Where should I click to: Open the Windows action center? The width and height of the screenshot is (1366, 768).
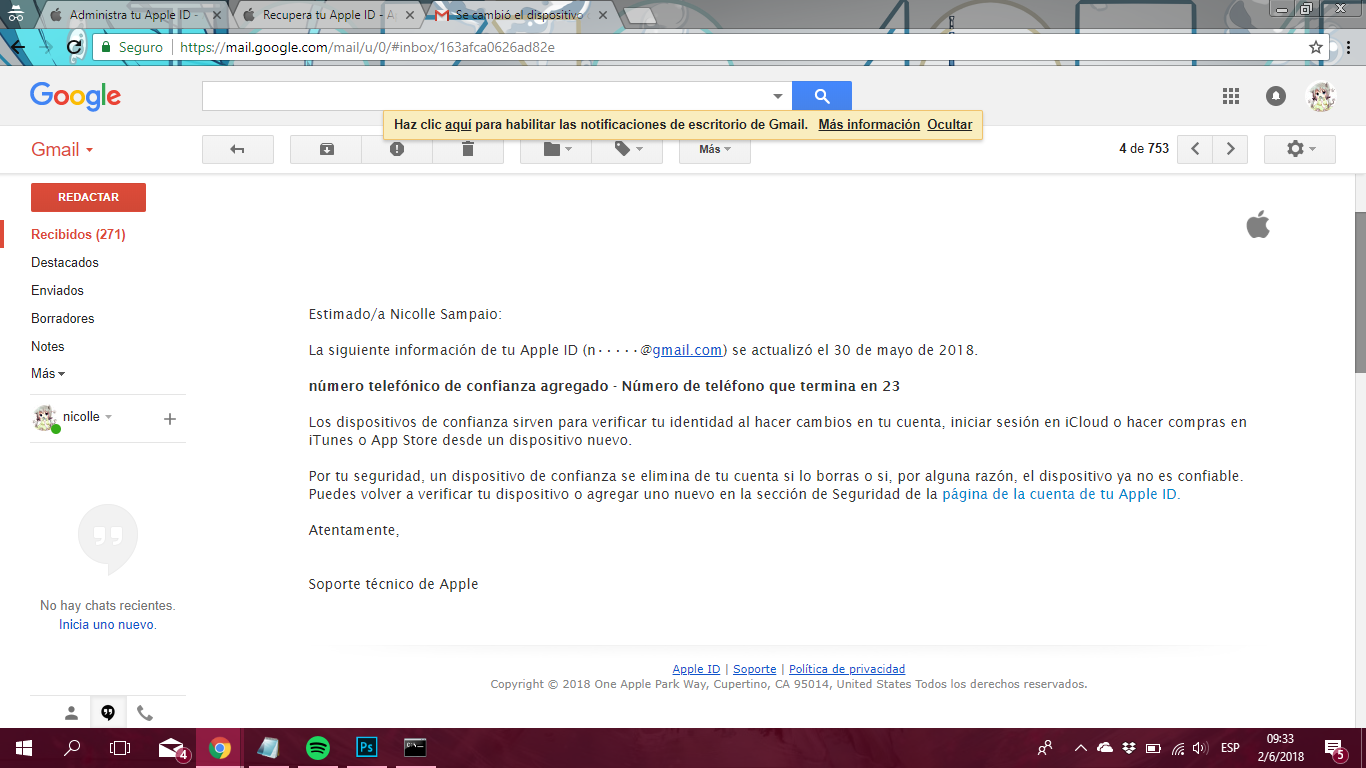(1334, 748)
